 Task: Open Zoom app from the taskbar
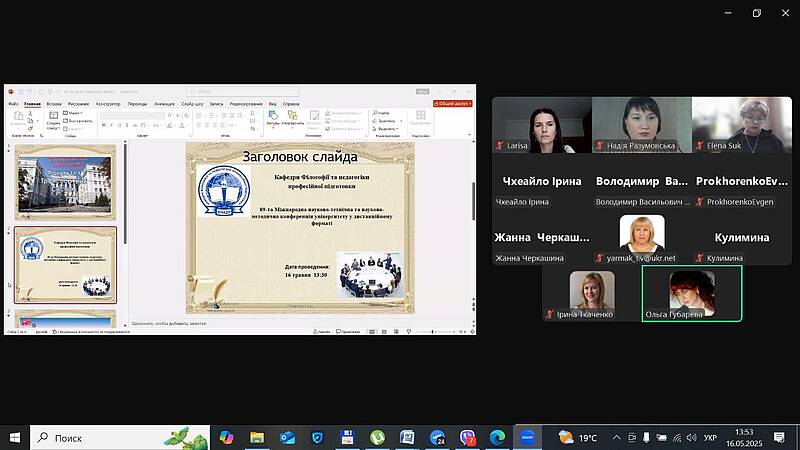pyautogui.click(x=526, y=437)
